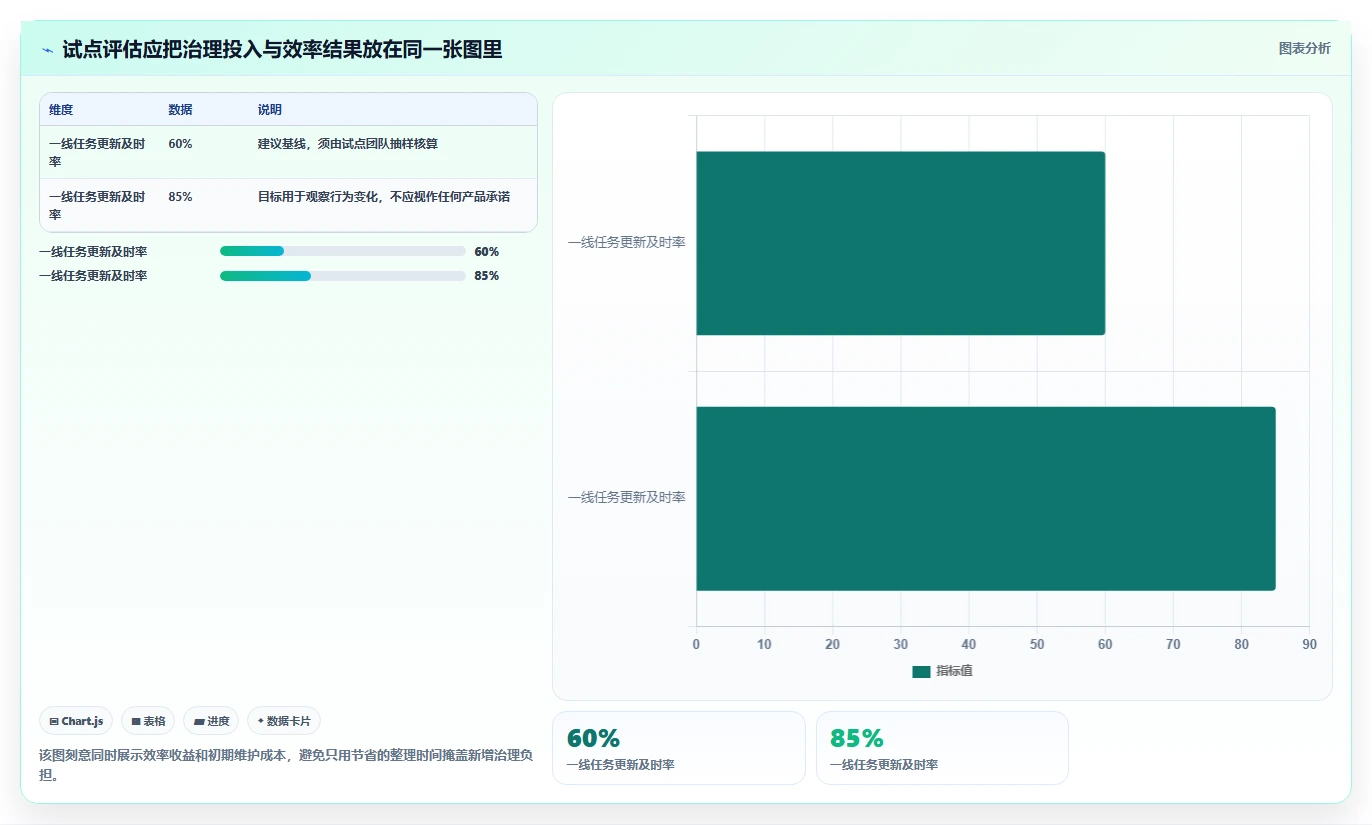Click the footer note about 效率收益

[286, 766]
